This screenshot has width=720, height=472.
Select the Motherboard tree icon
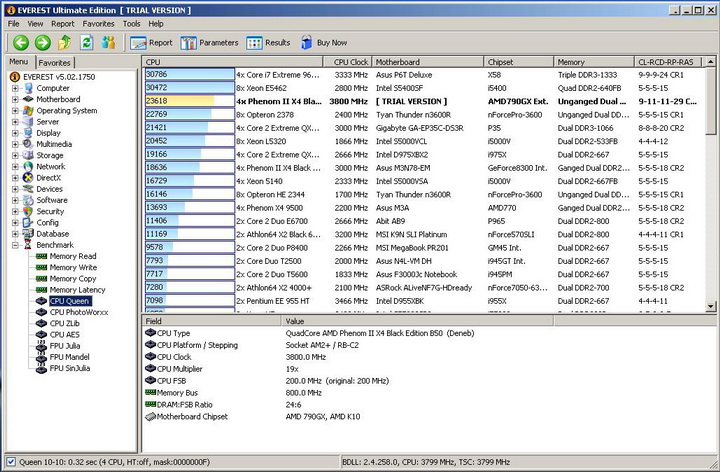point(28,99)
